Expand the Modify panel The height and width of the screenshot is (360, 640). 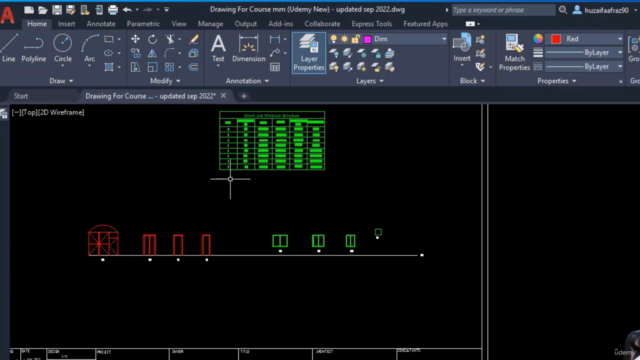165,81
